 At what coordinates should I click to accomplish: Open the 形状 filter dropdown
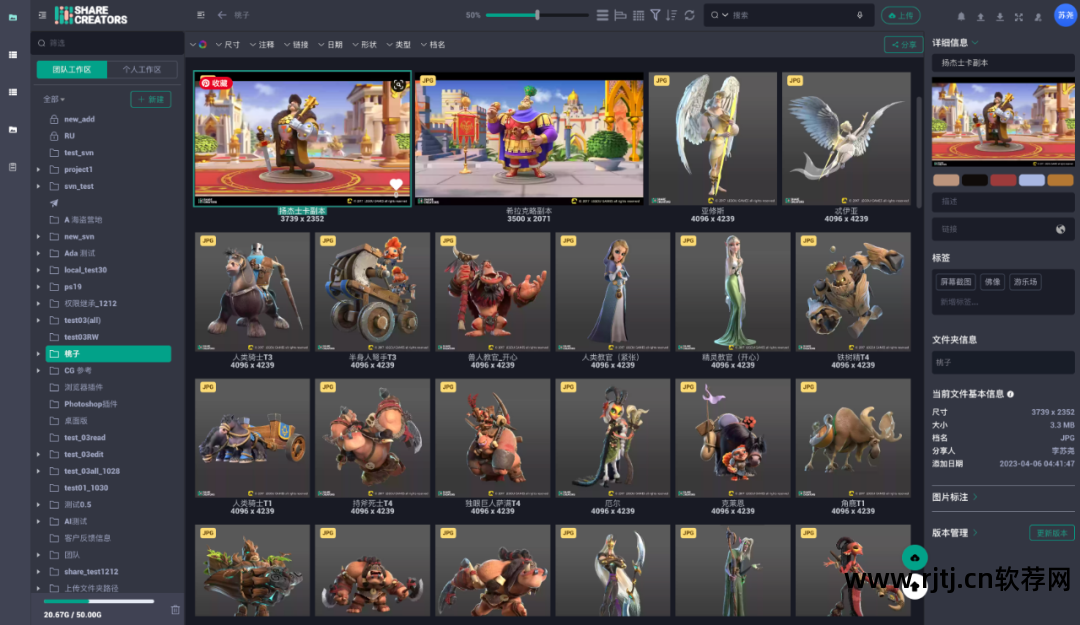point(364,45)
